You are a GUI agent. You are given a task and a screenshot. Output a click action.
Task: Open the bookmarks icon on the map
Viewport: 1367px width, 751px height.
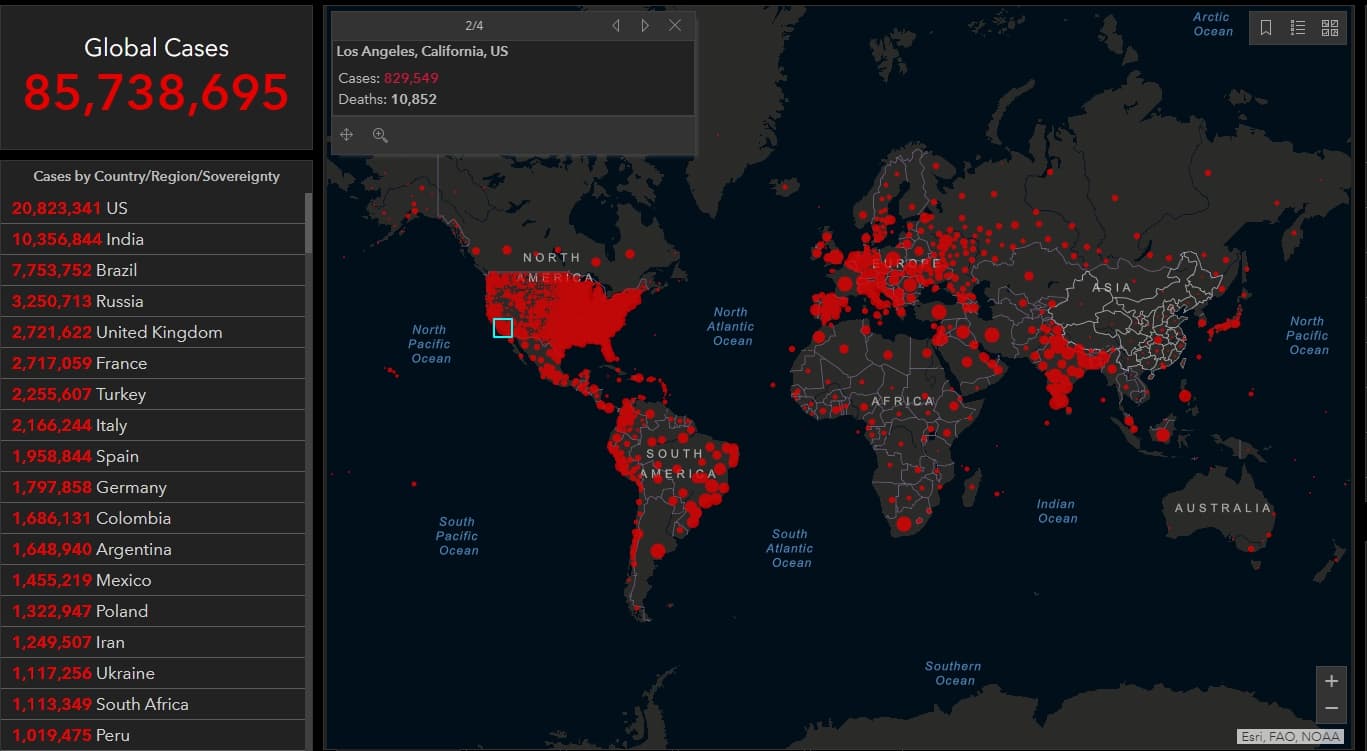(x=1266, y=28)
